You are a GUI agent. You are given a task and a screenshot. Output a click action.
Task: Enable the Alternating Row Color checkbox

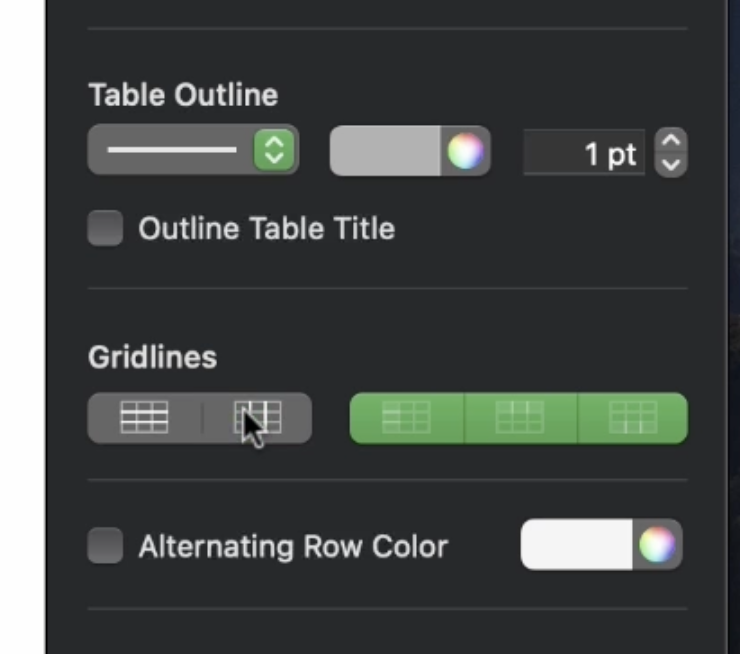click(x=105, y=545)
